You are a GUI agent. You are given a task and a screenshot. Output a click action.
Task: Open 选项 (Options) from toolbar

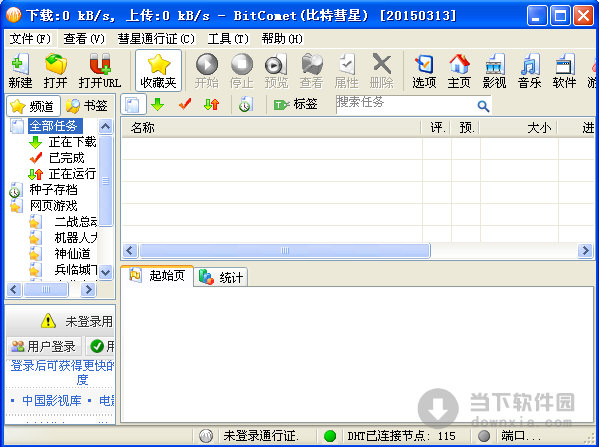[x=424, y=71]
